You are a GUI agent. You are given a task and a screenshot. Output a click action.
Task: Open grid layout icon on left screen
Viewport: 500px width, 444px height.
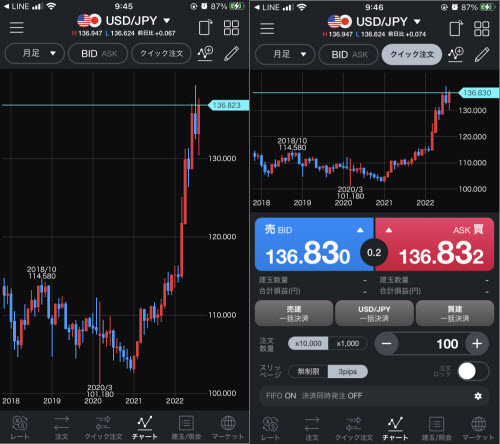(231, 27)
